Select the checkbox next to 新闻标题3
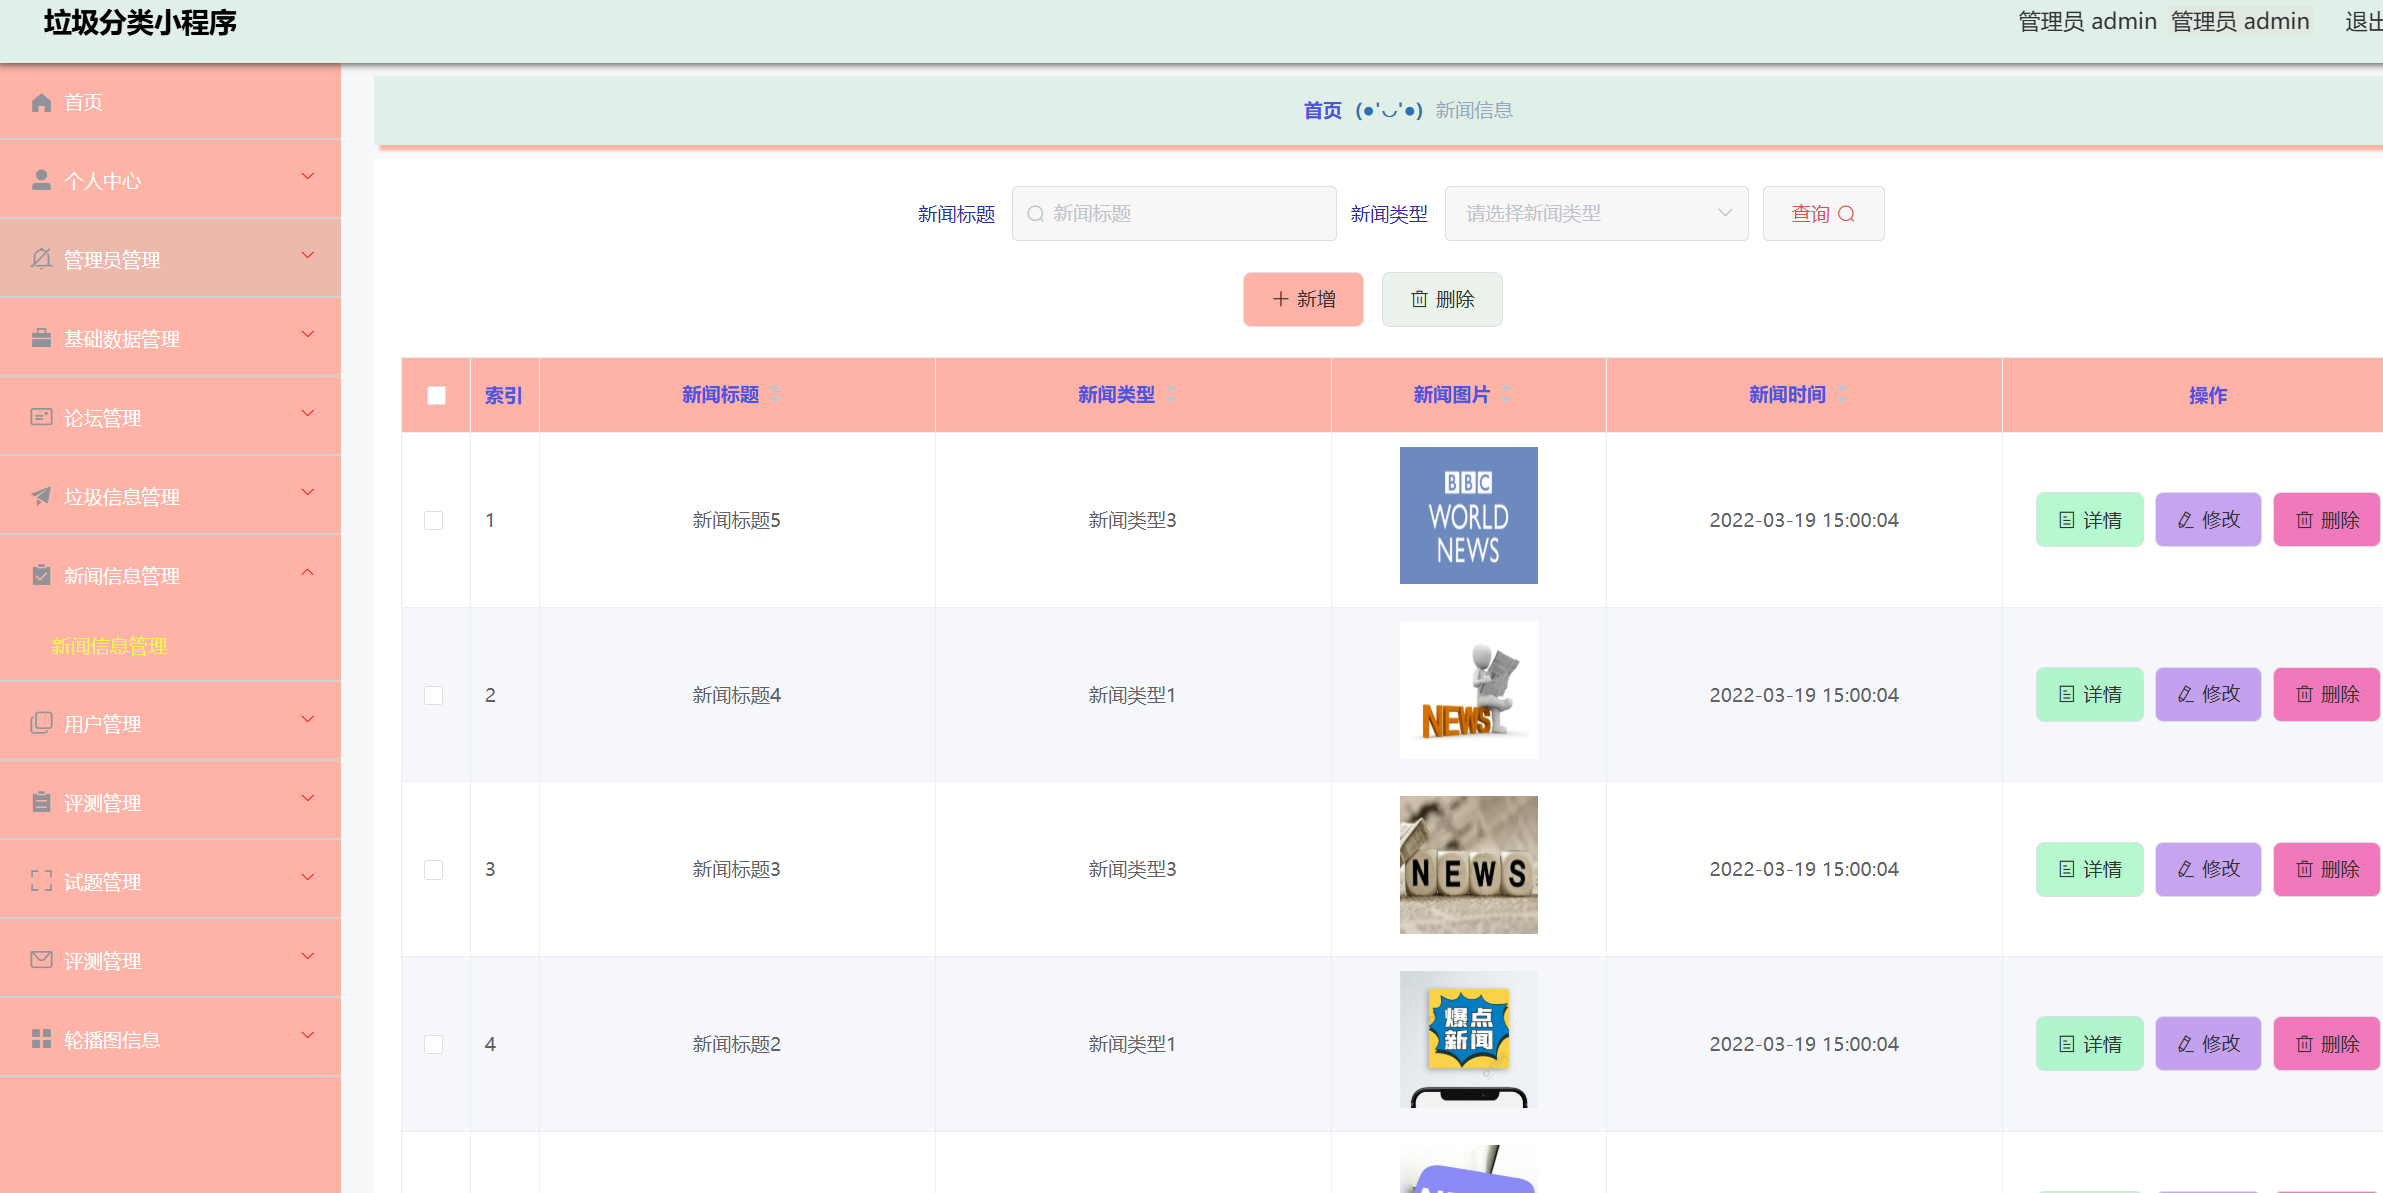Image resolution: width=2383 pixels, height=1193 pixels. [434, 869]
